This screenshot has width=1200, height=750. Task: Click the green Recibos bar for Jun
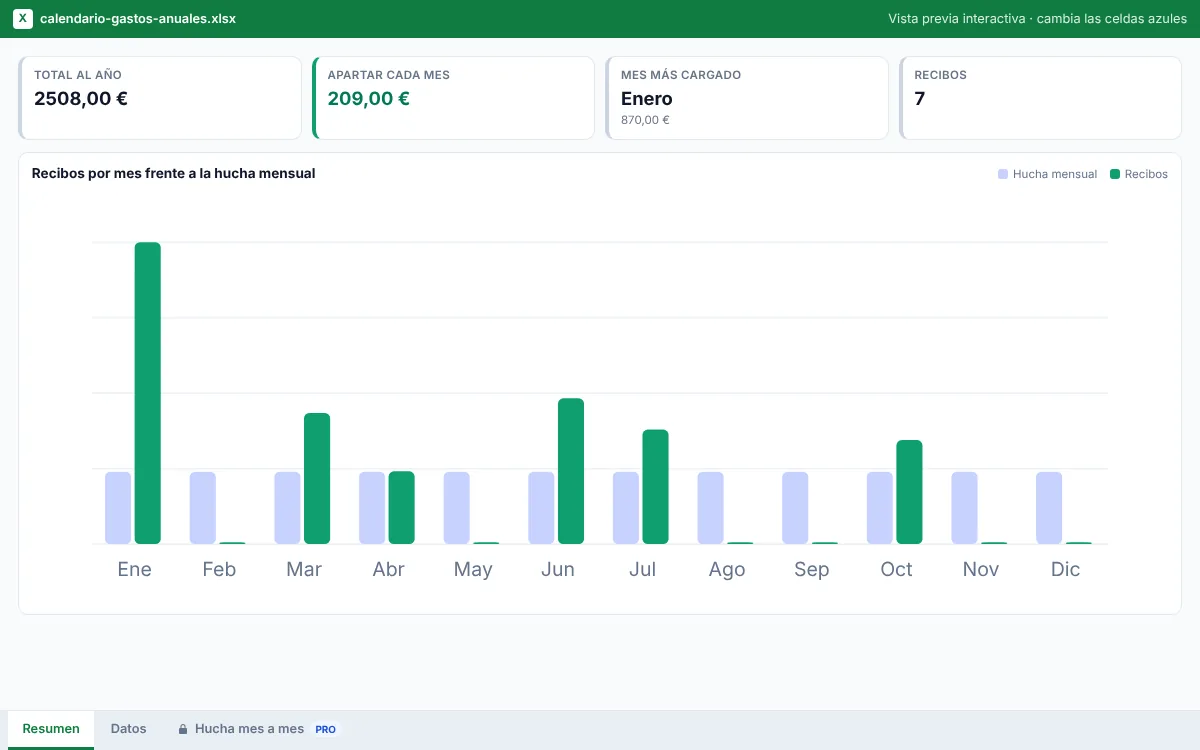point(571,471)
